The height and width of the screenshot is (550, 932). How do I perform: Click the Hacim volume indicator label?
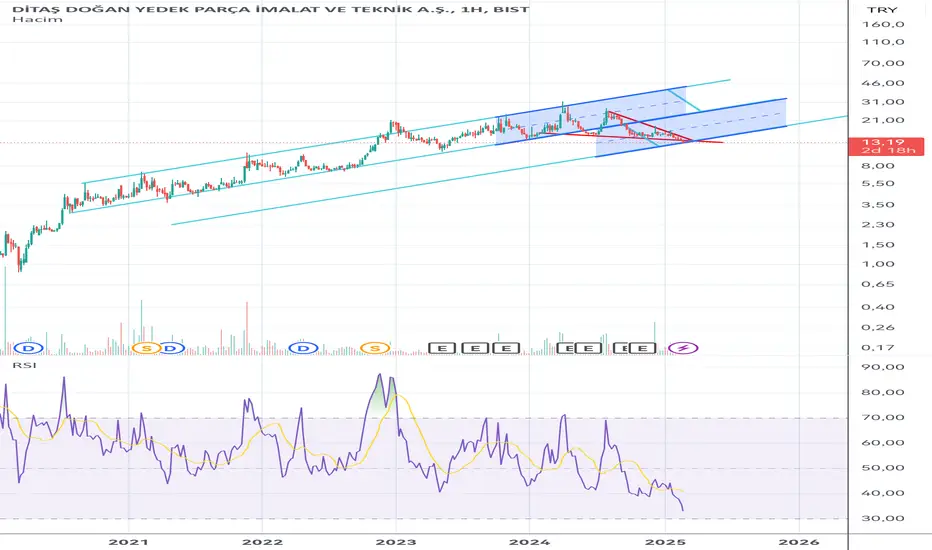pos(37,19)
